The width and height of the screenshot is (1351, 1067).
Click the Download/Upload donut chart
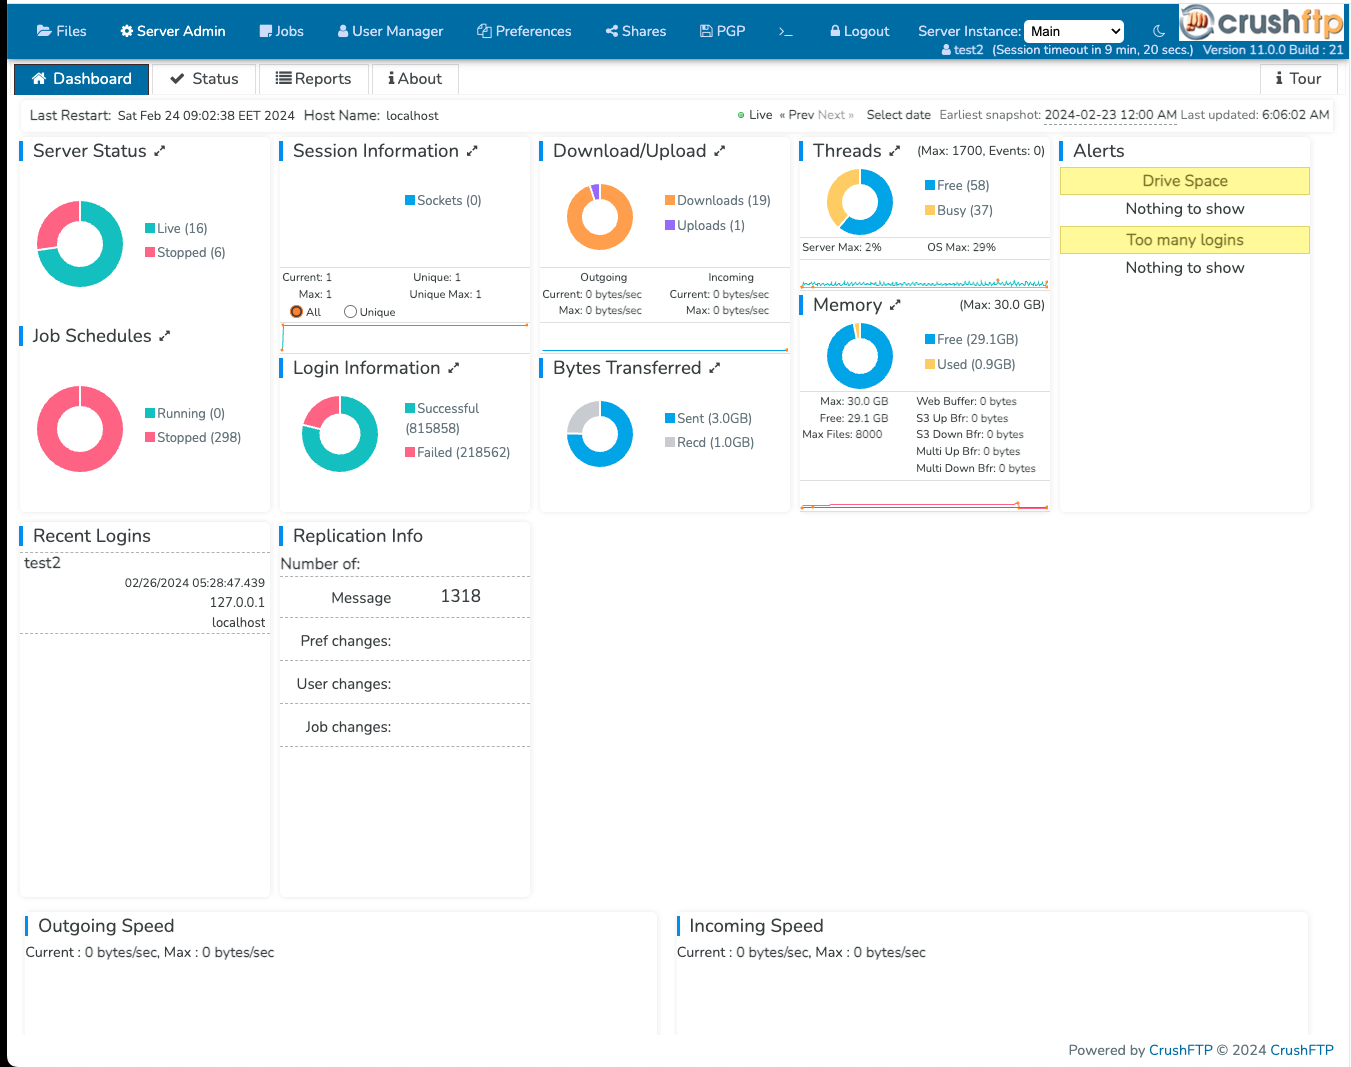pos(600,217)
